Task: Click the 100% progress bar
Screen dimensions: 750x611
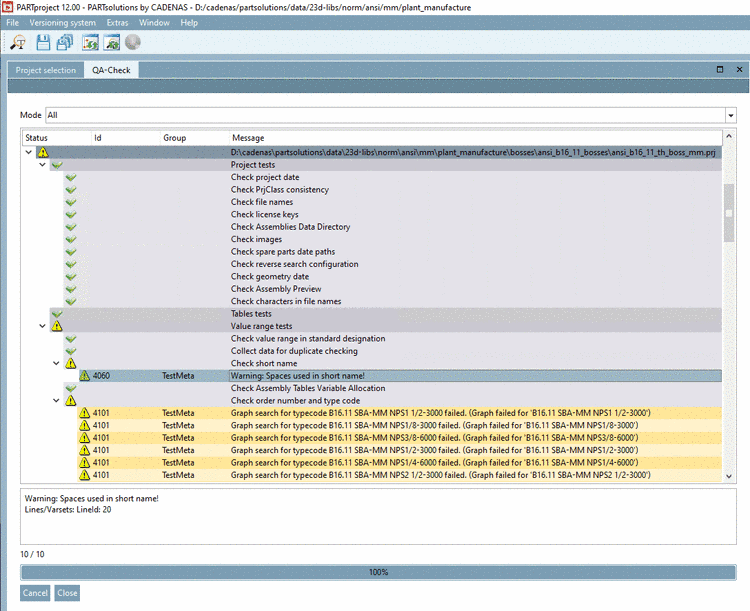Action: [378, 572]
